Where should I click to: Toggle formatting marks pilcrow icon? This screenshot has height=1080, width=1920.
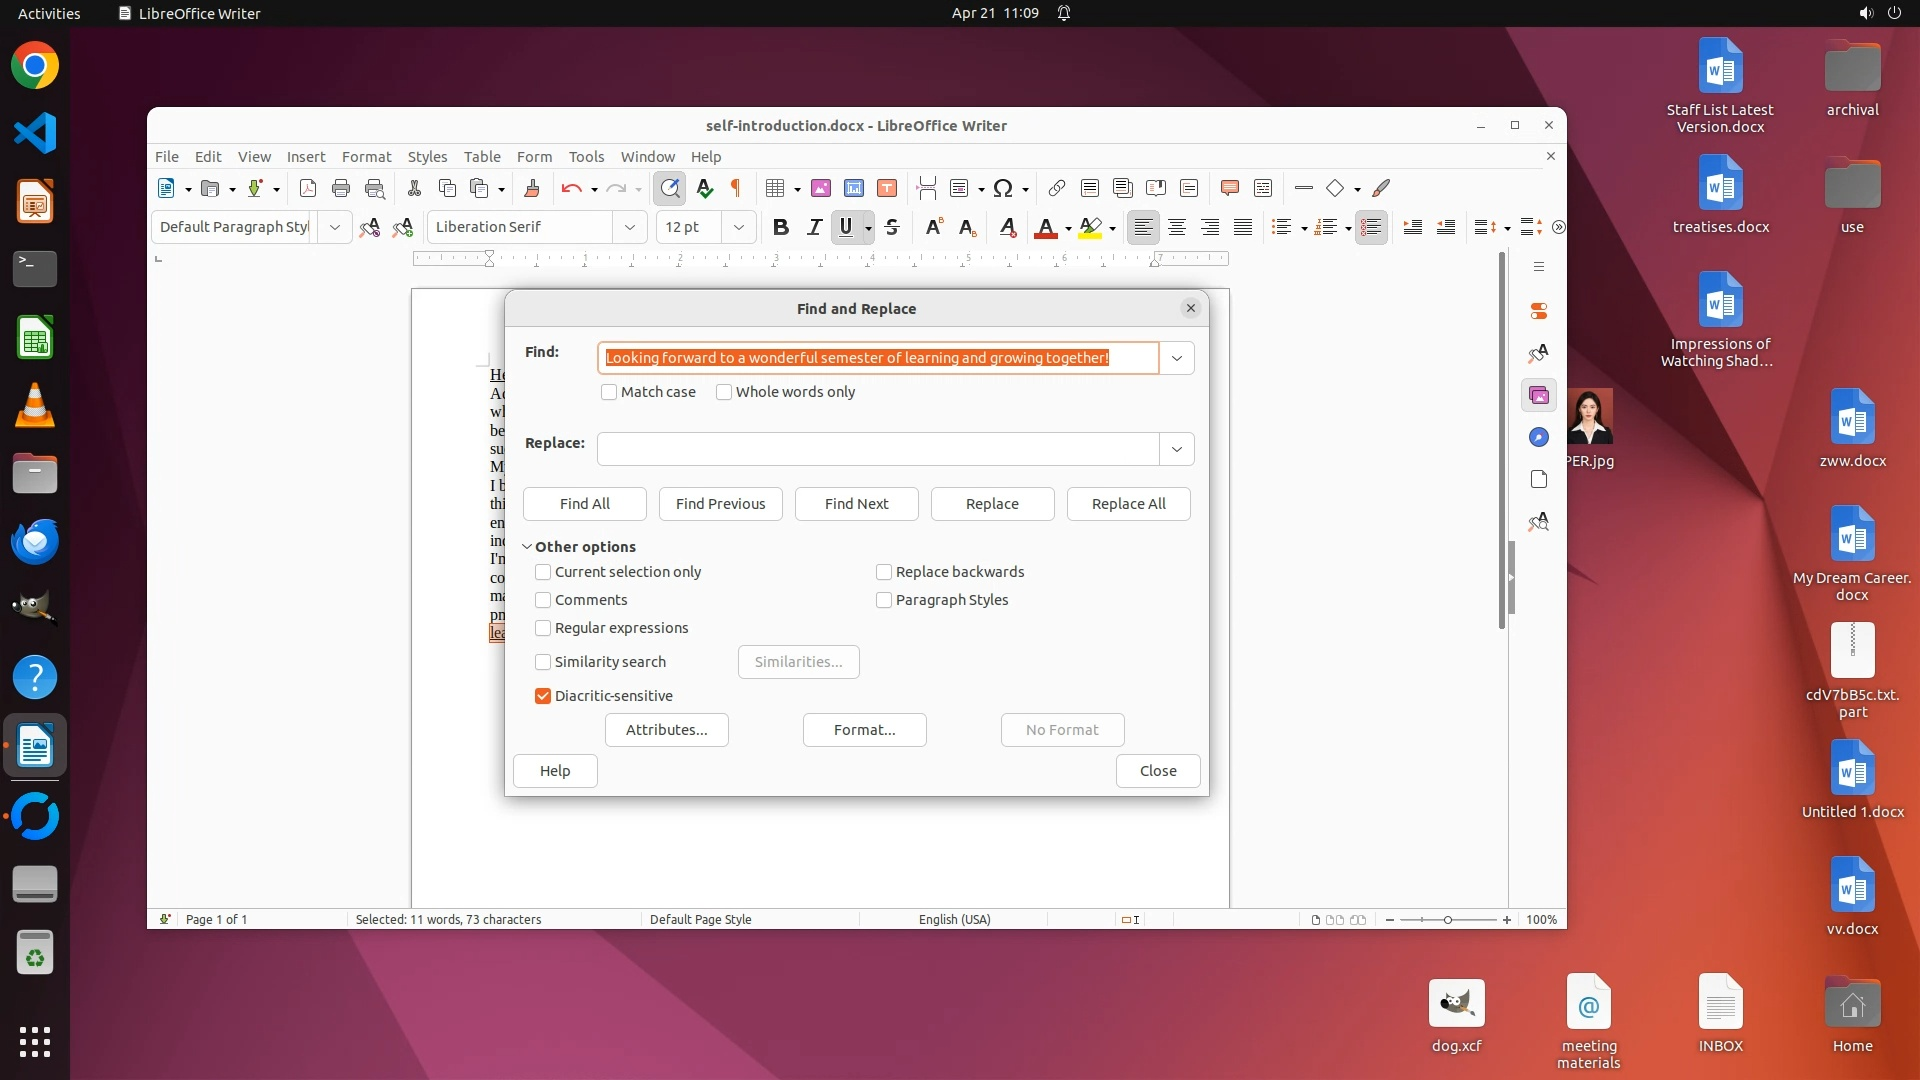[736, 188]
